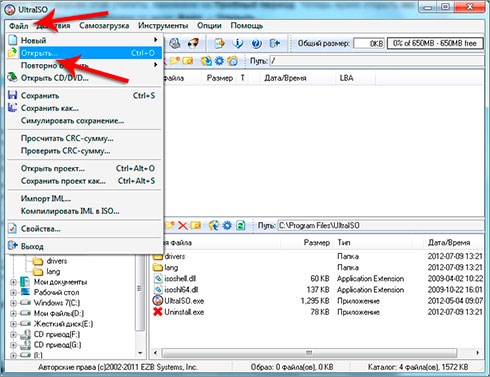
Task: Click the isoshell.dll file icon
Action: (x=158, y=278)
